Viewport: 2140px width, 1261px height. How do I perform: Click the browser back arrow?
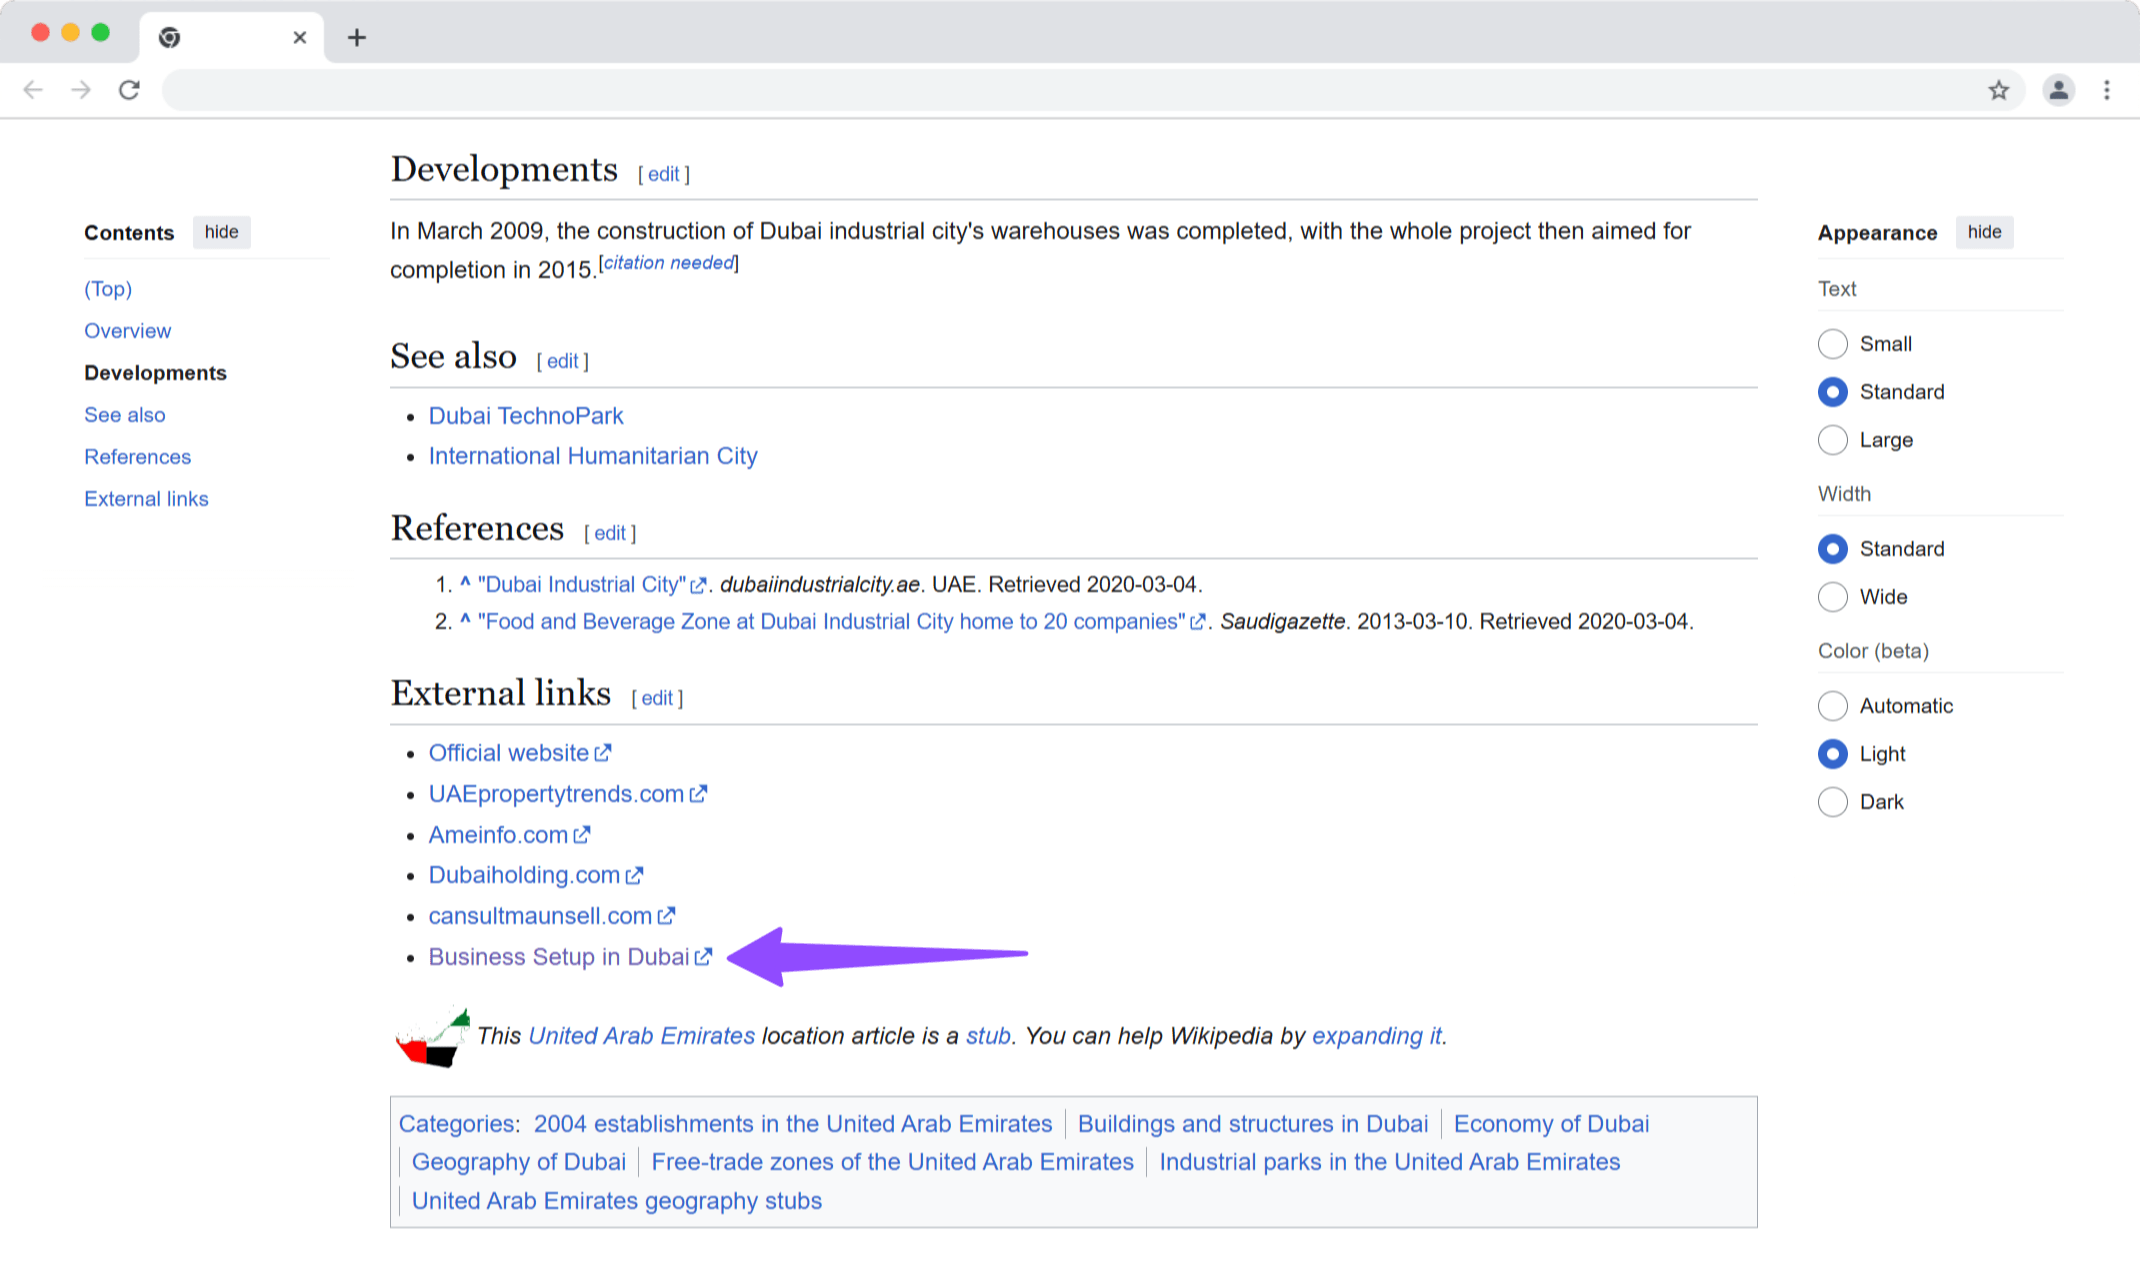[33, 90]
